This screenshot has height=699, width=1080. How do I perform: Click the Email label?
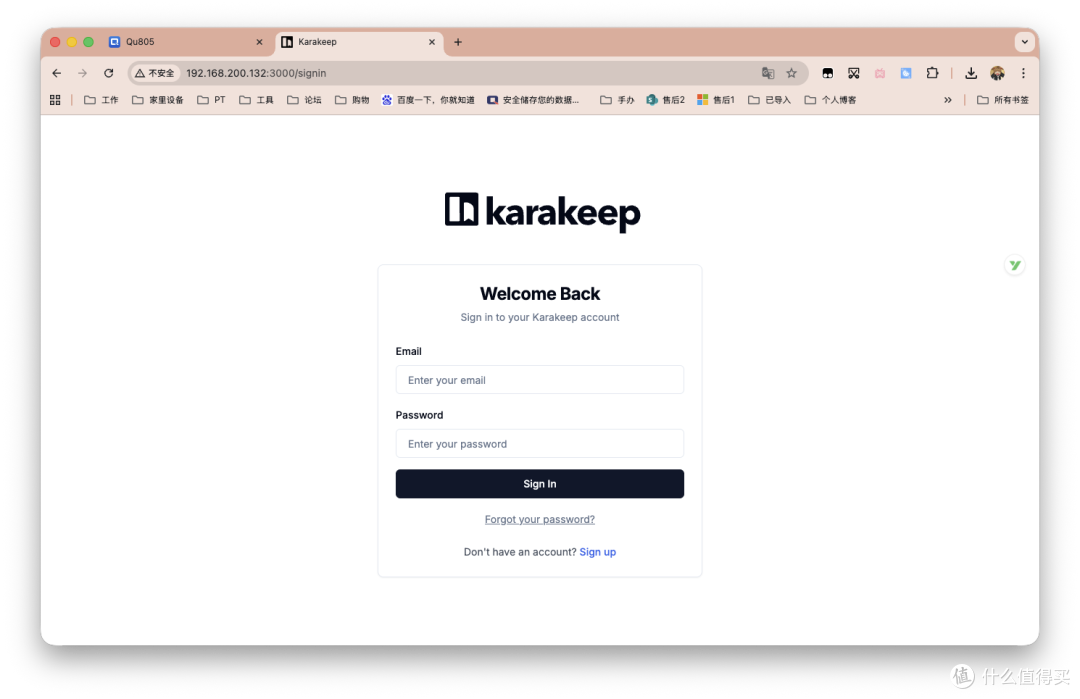(408, 351)
